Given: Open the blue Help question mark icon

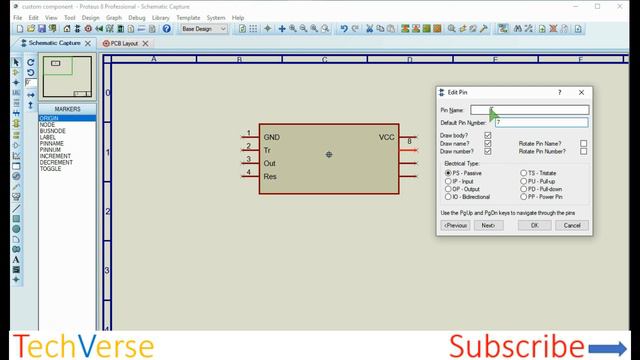Looking at the screenshot, I should pos(167,29).
